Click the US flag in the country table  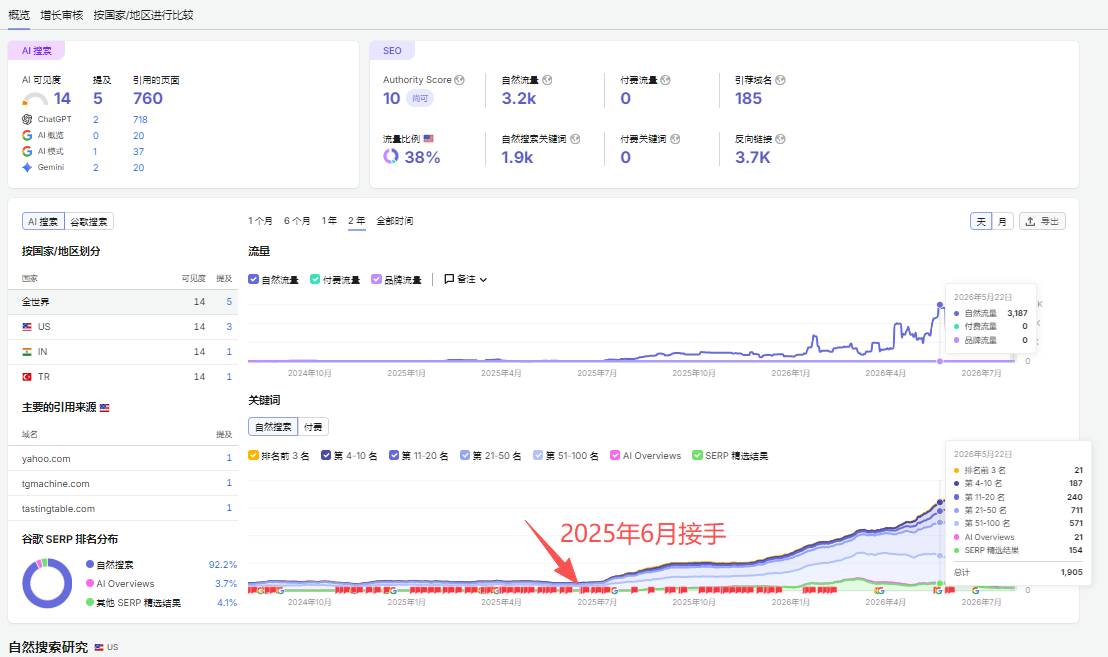[27, 326]
